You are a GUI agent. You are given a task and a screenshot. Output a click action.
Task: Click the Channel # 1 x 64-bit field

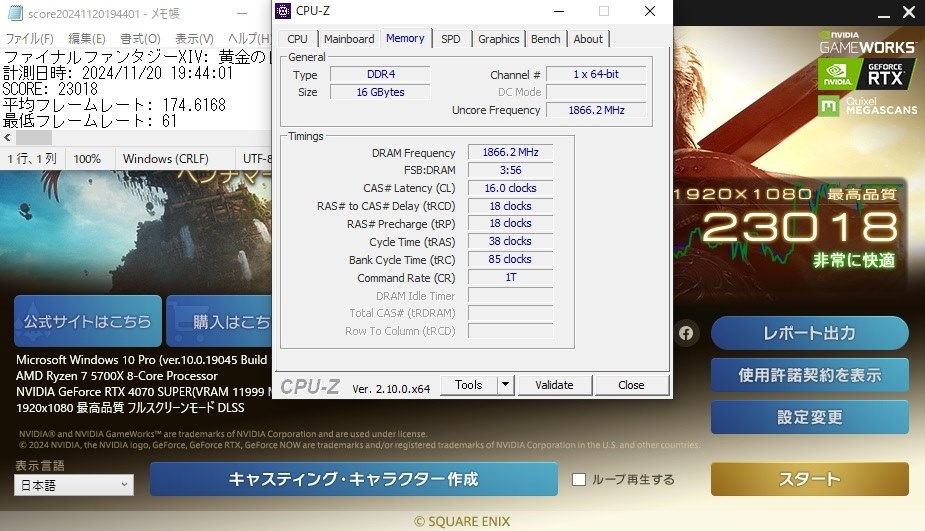pos(596,74)
